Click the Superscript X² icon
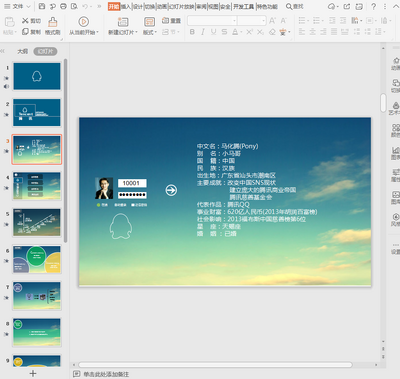This screenshot has height=379, width=400. 250,32
